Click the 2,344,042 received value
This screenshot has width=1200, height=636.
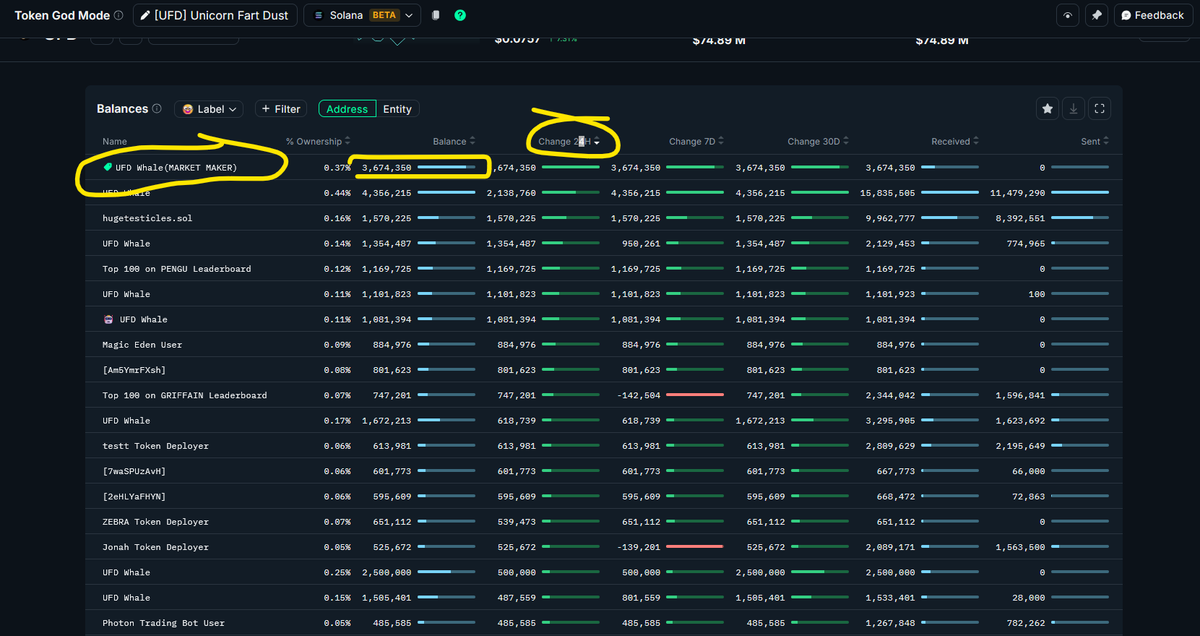[x=891, y=395]
